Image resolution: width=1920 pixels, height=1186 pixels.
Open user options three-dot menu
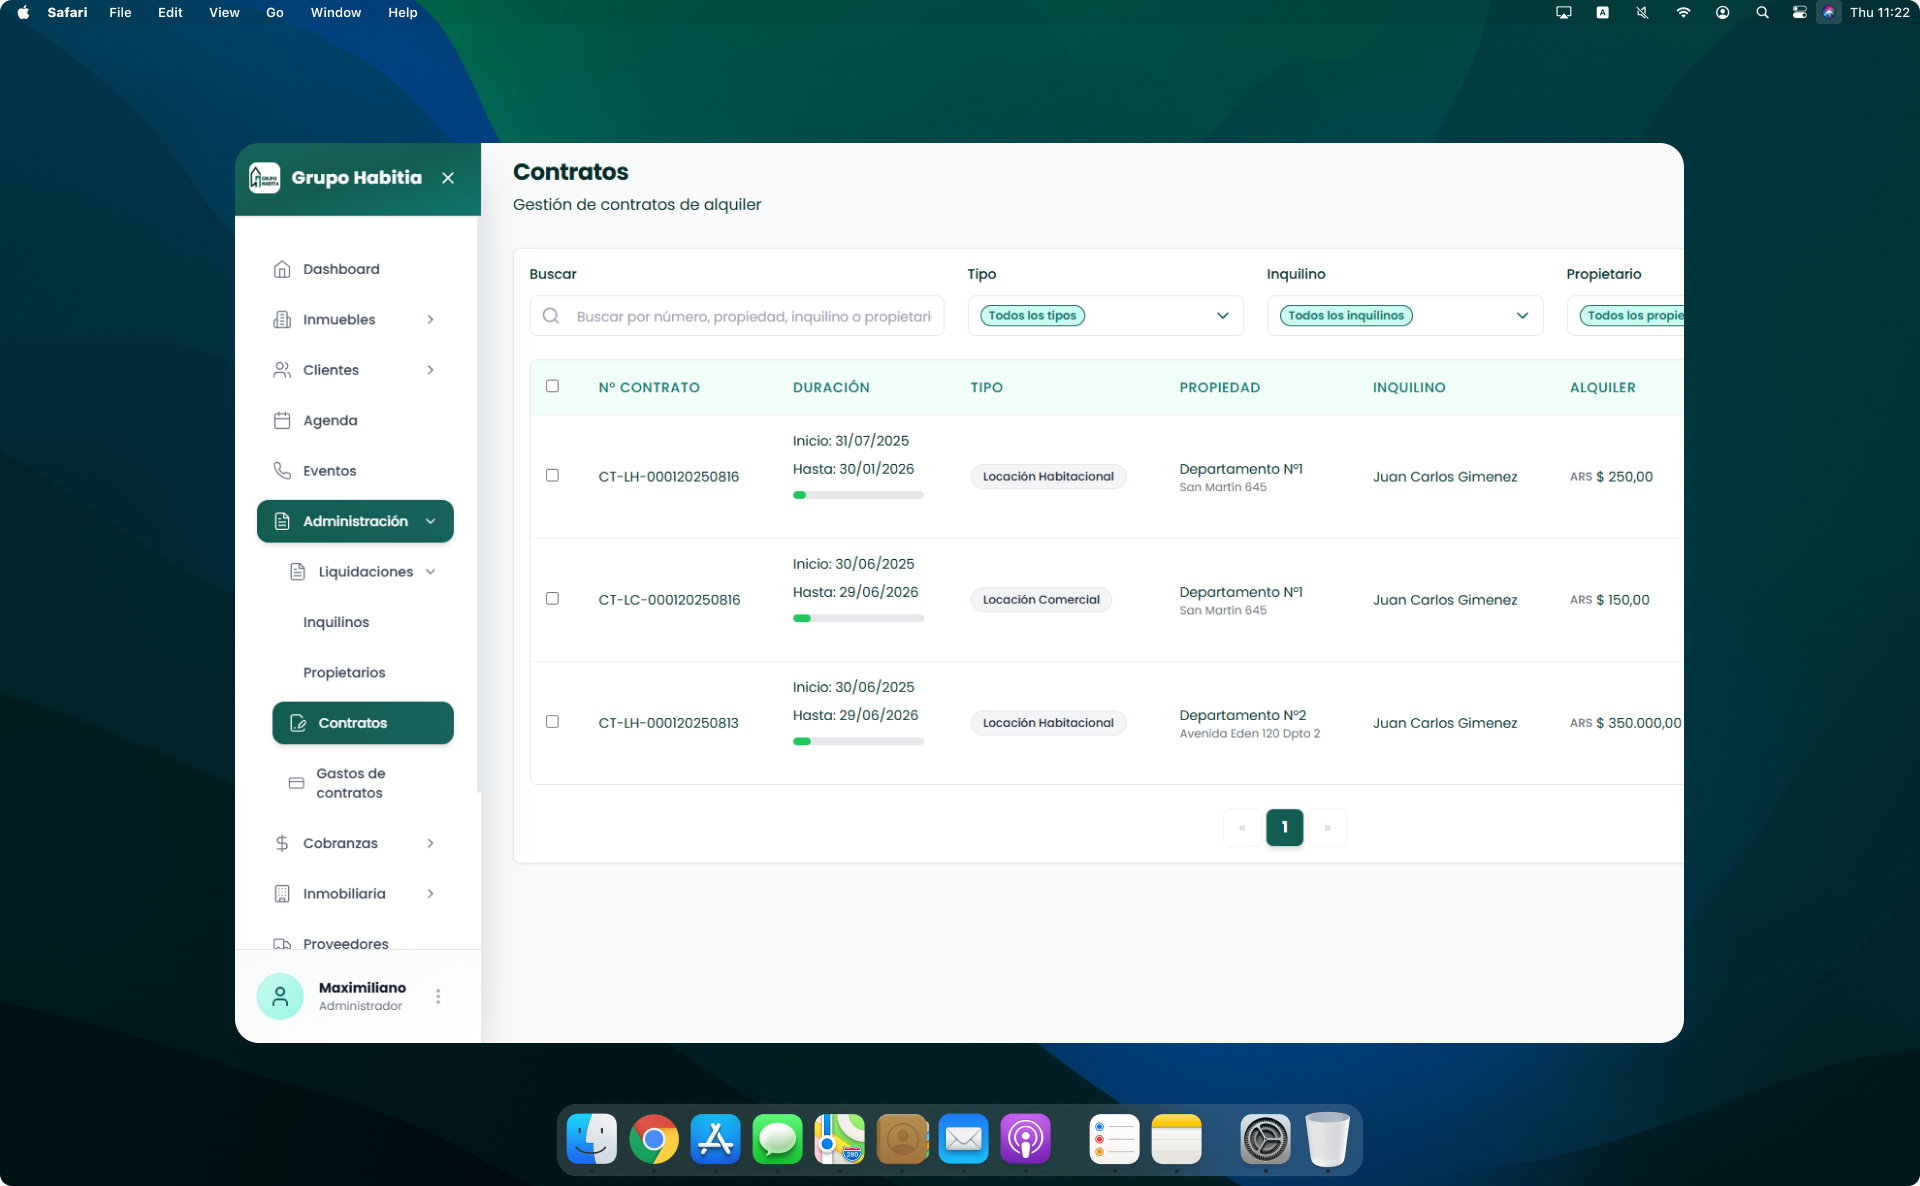pos(438,996)
